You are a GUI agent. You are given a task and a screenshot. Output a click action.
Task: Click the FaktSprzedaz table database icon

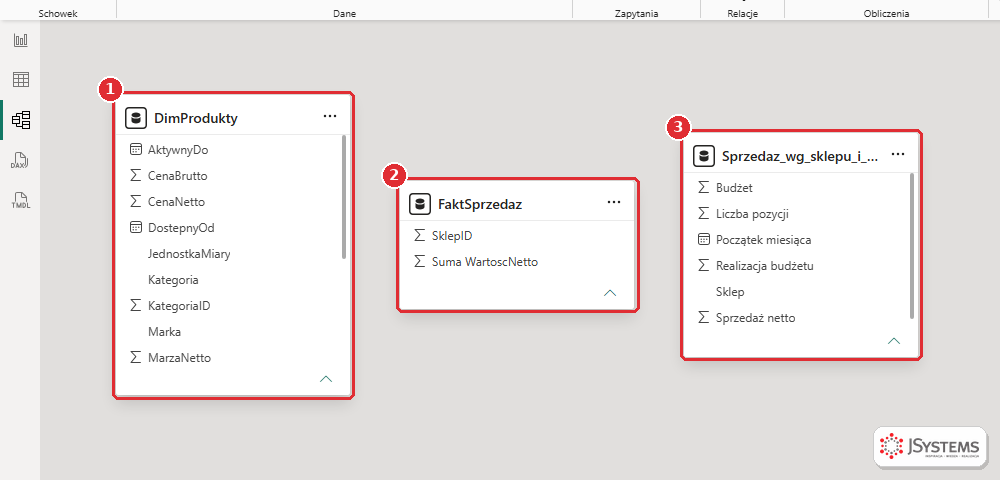click(420, 204)
